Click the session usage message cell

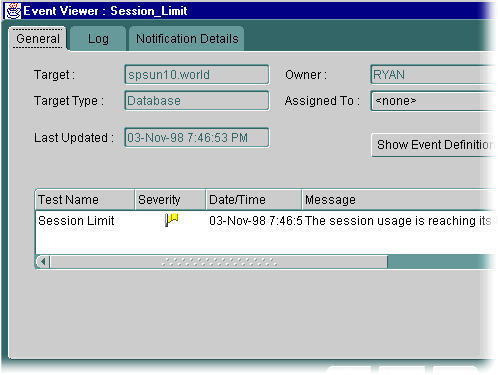(400, 221)
